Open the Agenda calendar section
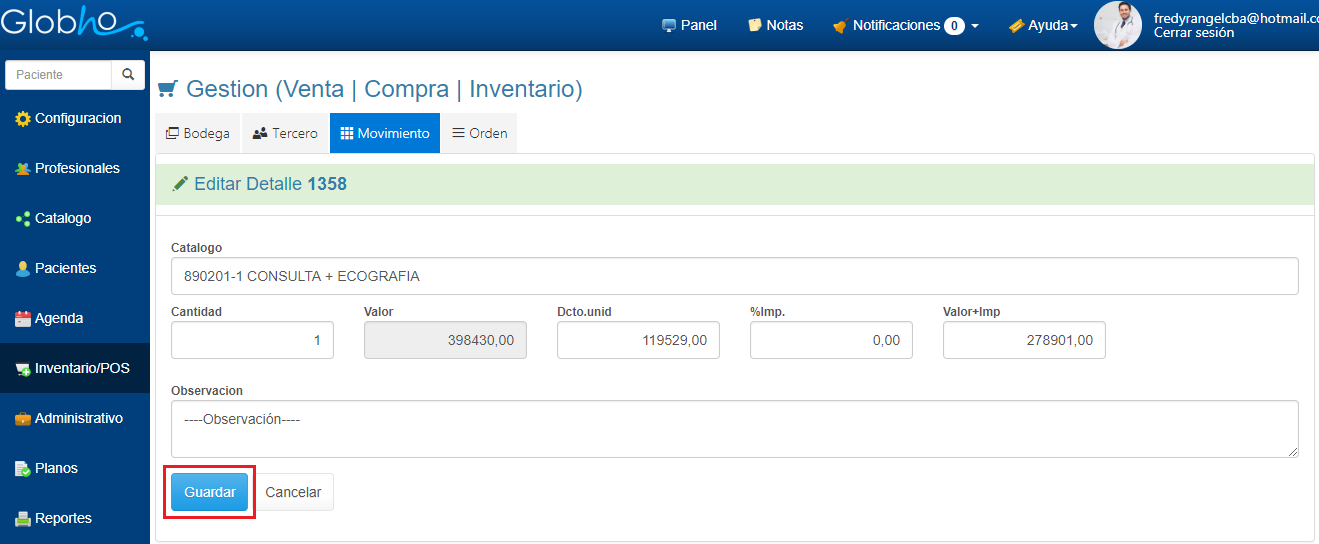Image resolution: width=1319 pixels, height=544 pixels. tap(58, 318)
